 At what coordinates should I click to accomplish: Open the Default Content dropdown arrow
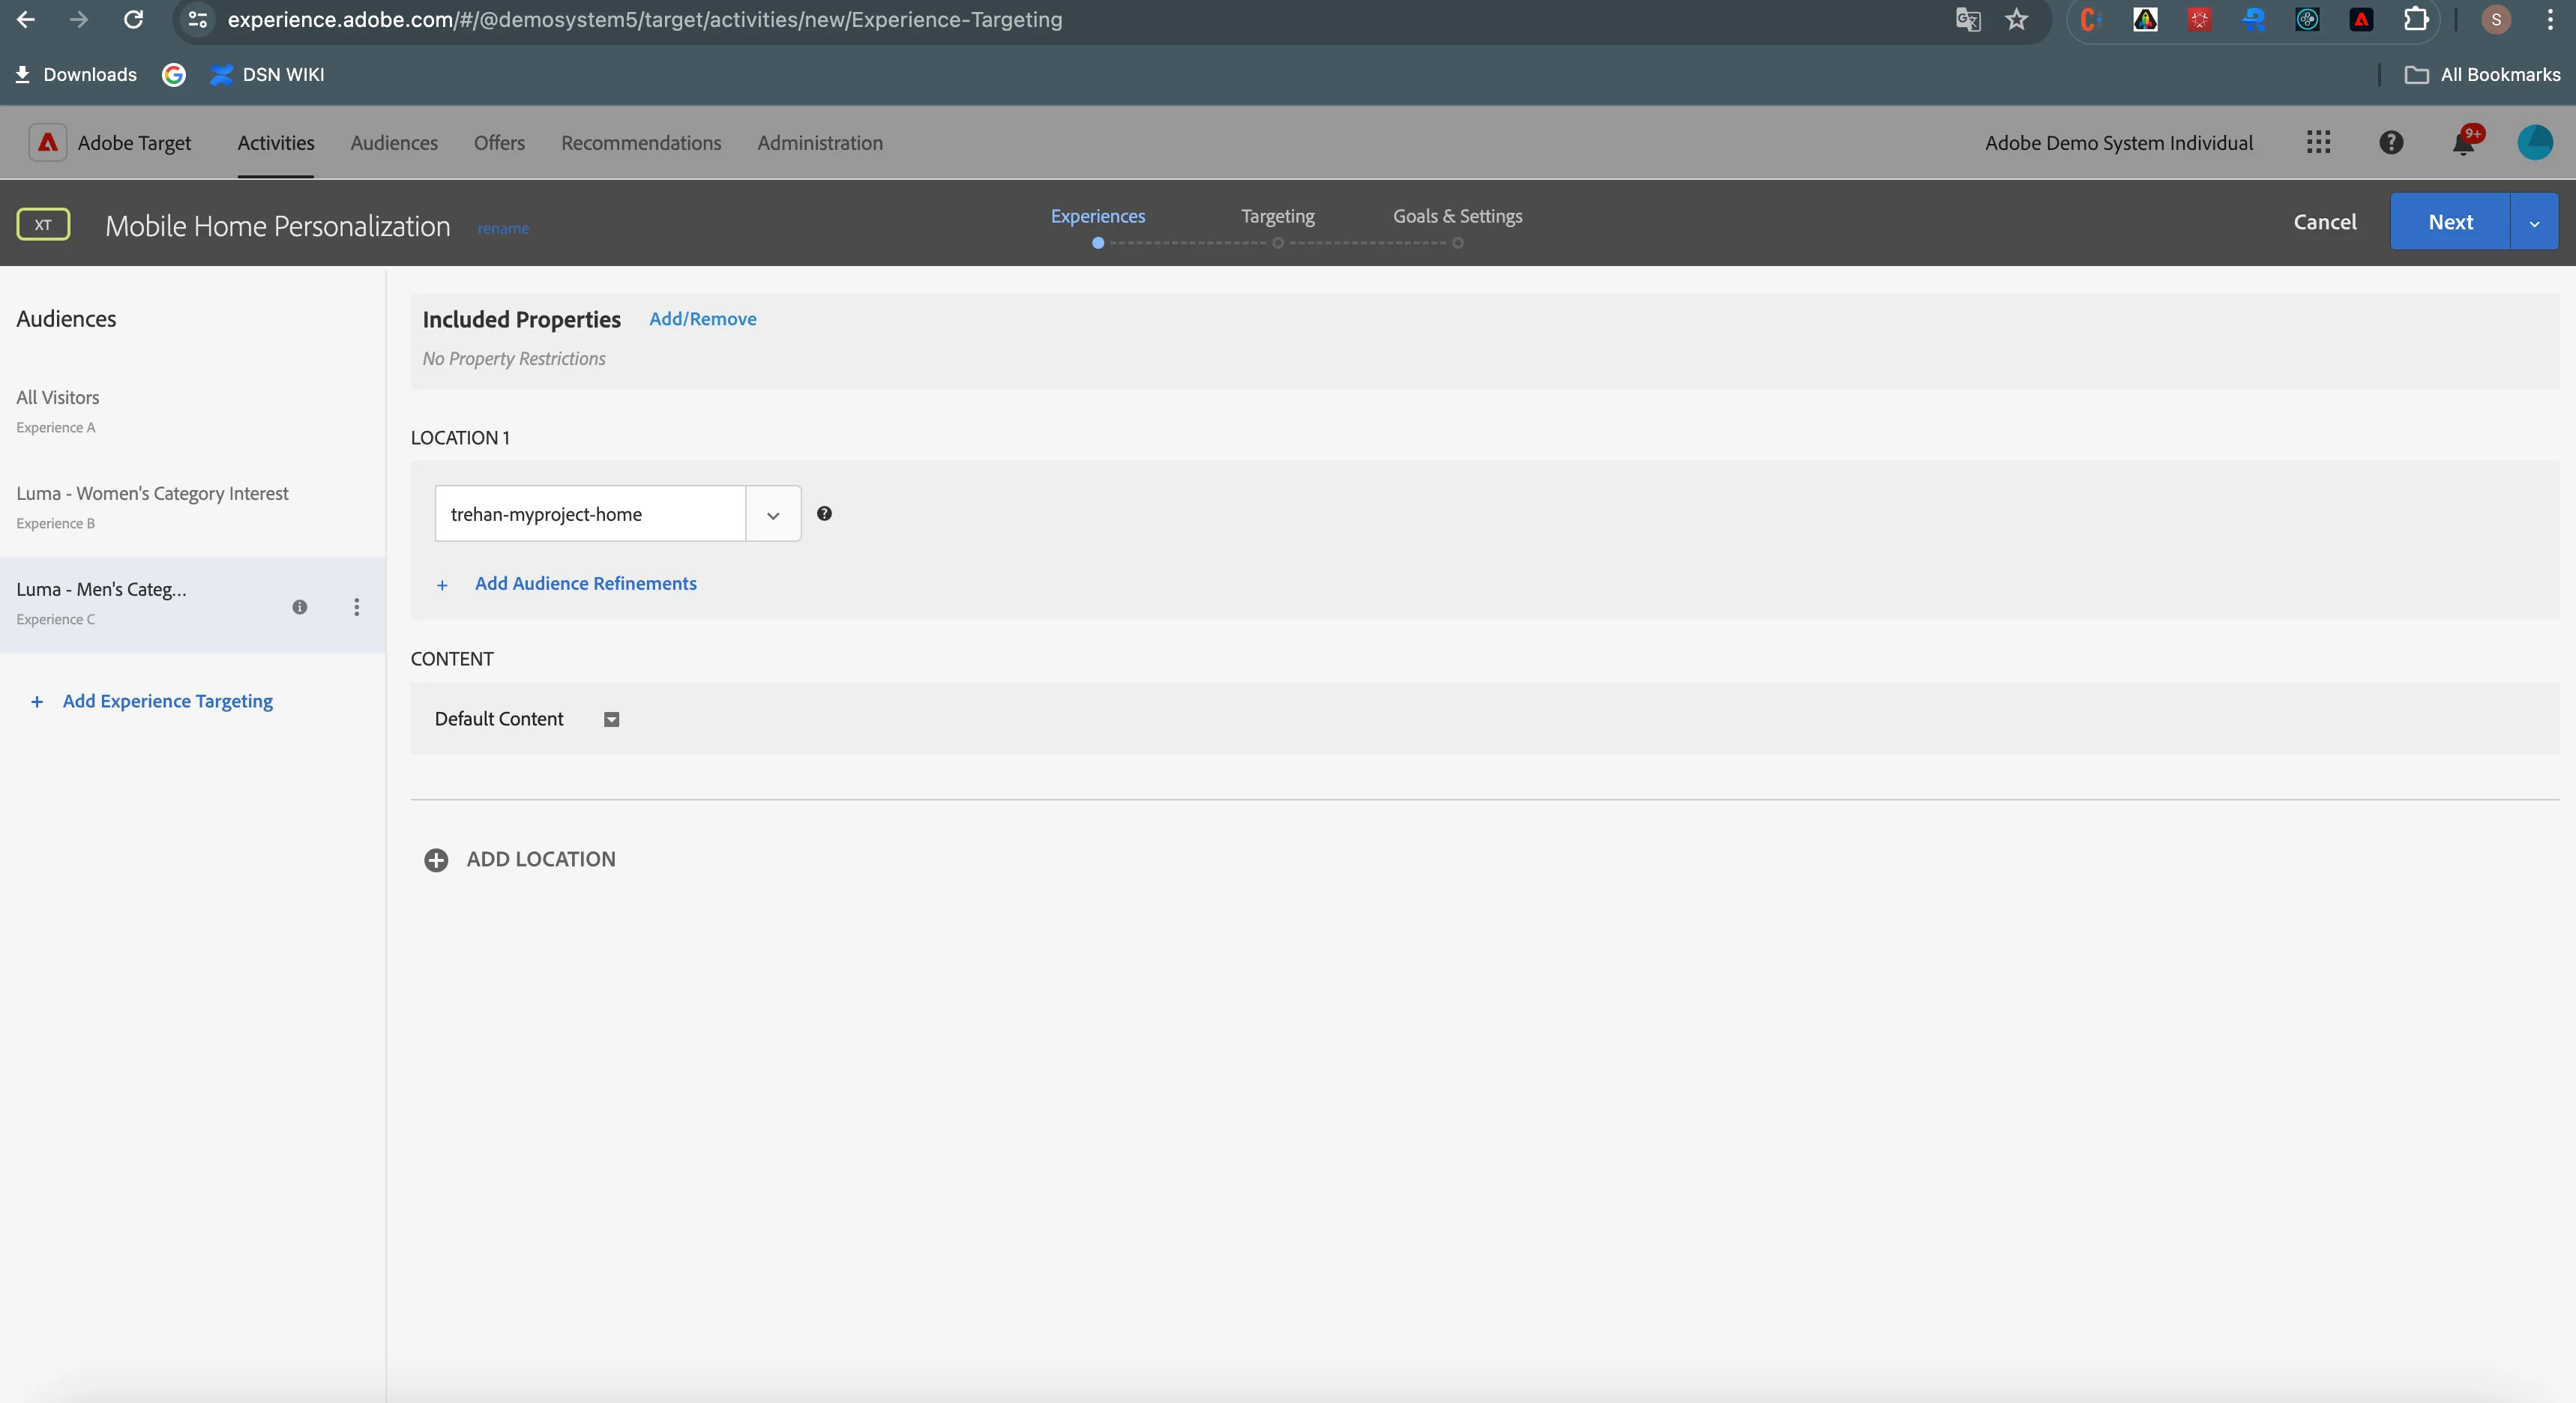(x=612, y=720)
